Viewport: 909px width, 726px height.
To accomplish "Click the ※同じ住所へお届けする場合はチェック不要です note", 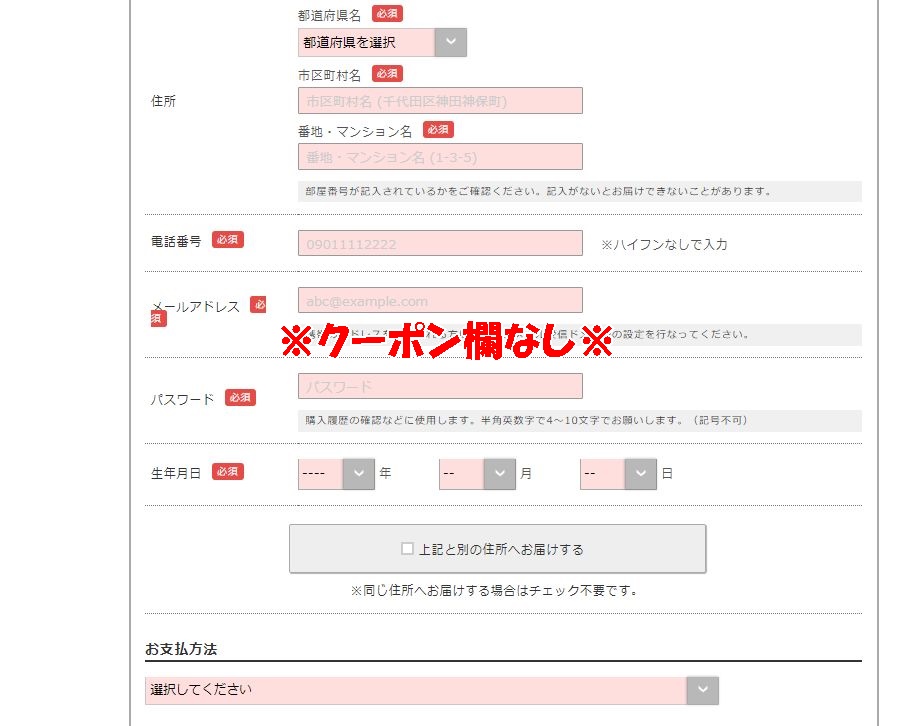I will 495,591.
